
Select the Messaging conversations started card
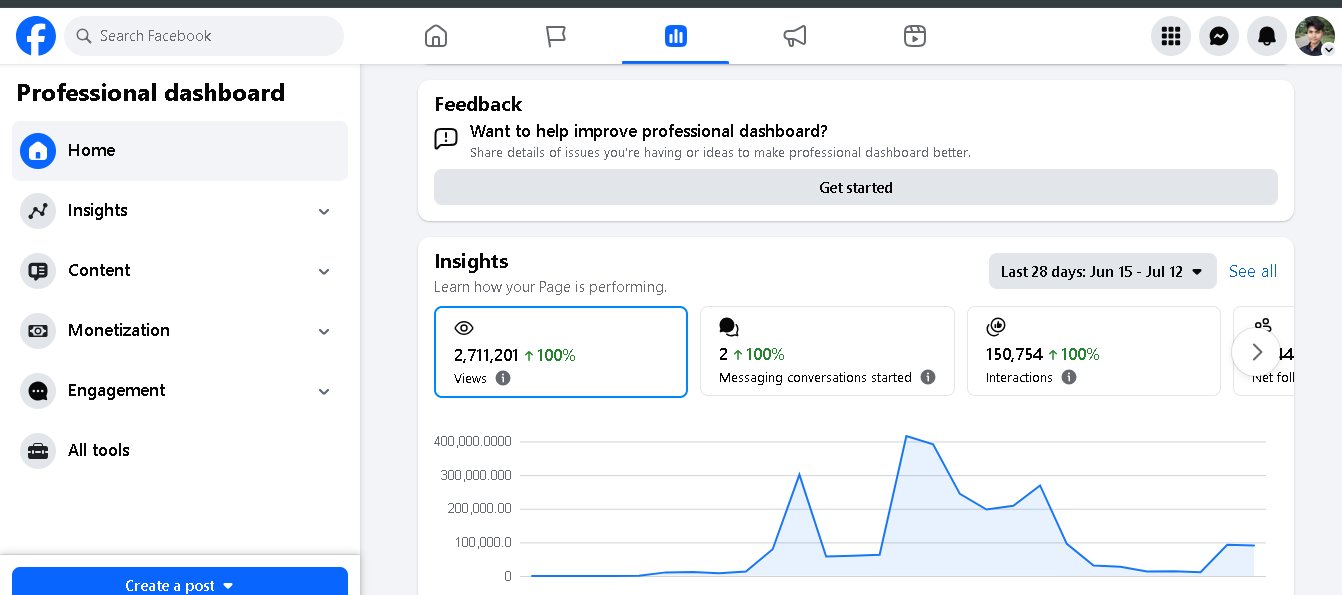pyautogui.click(x=827, y=351)
